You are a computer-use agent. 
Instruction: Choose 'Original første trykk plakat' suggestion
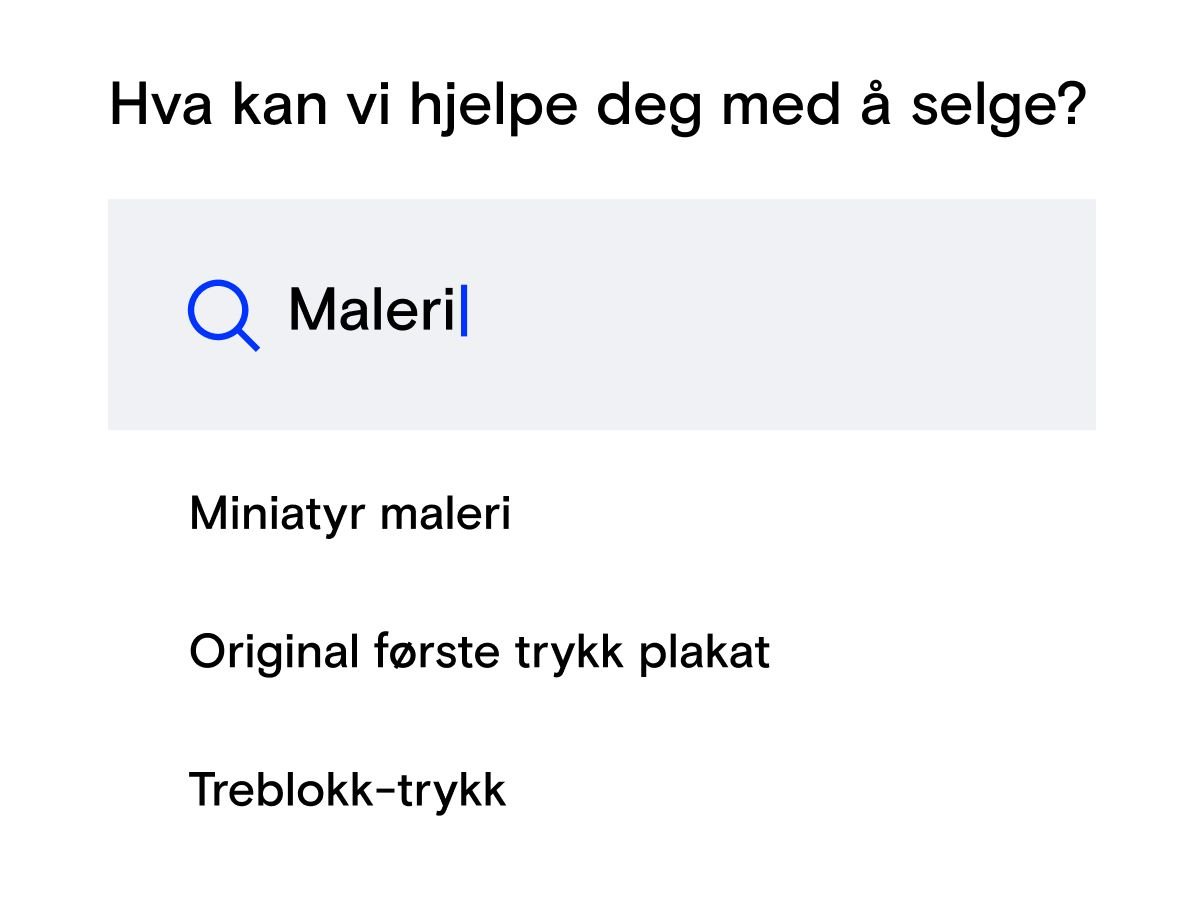(x=479, y=653)
